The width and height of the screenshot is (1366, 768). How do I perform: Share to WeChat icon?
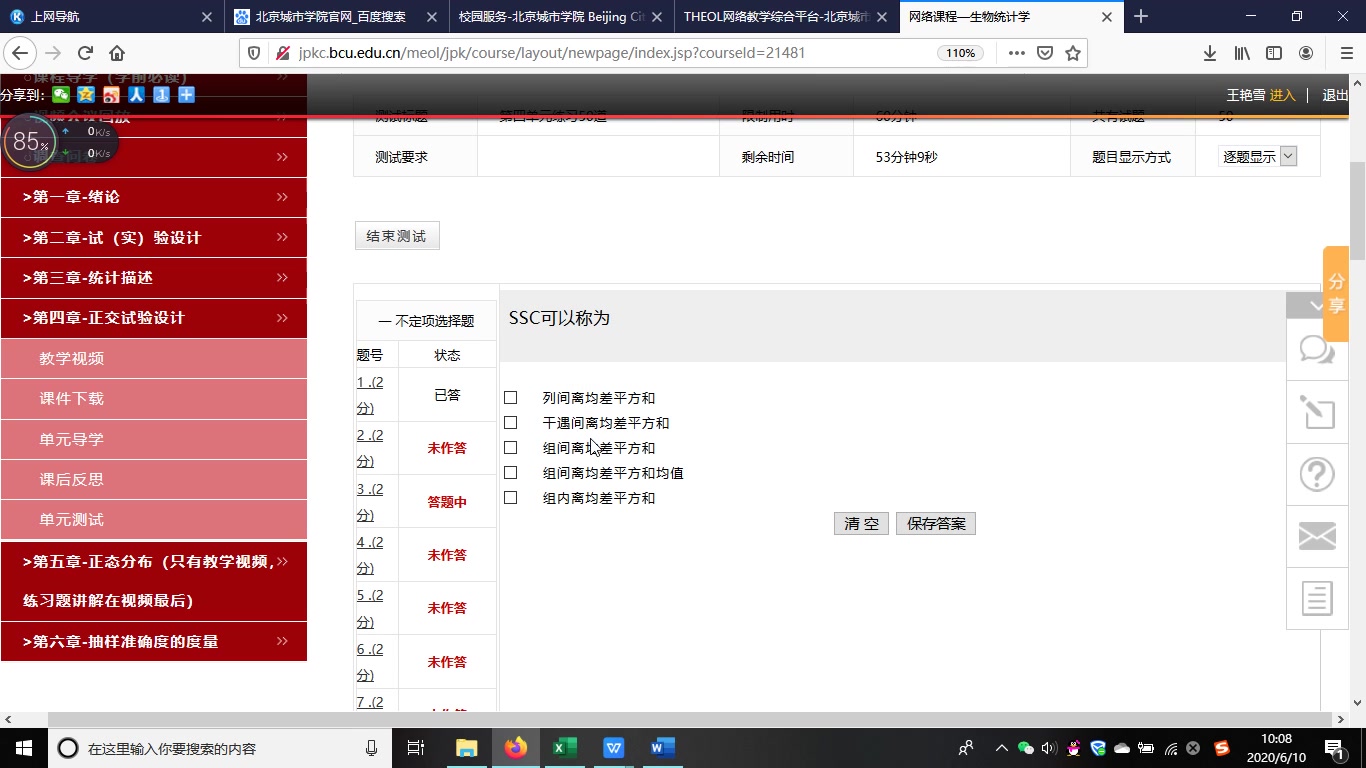click(x=62, y=95)
